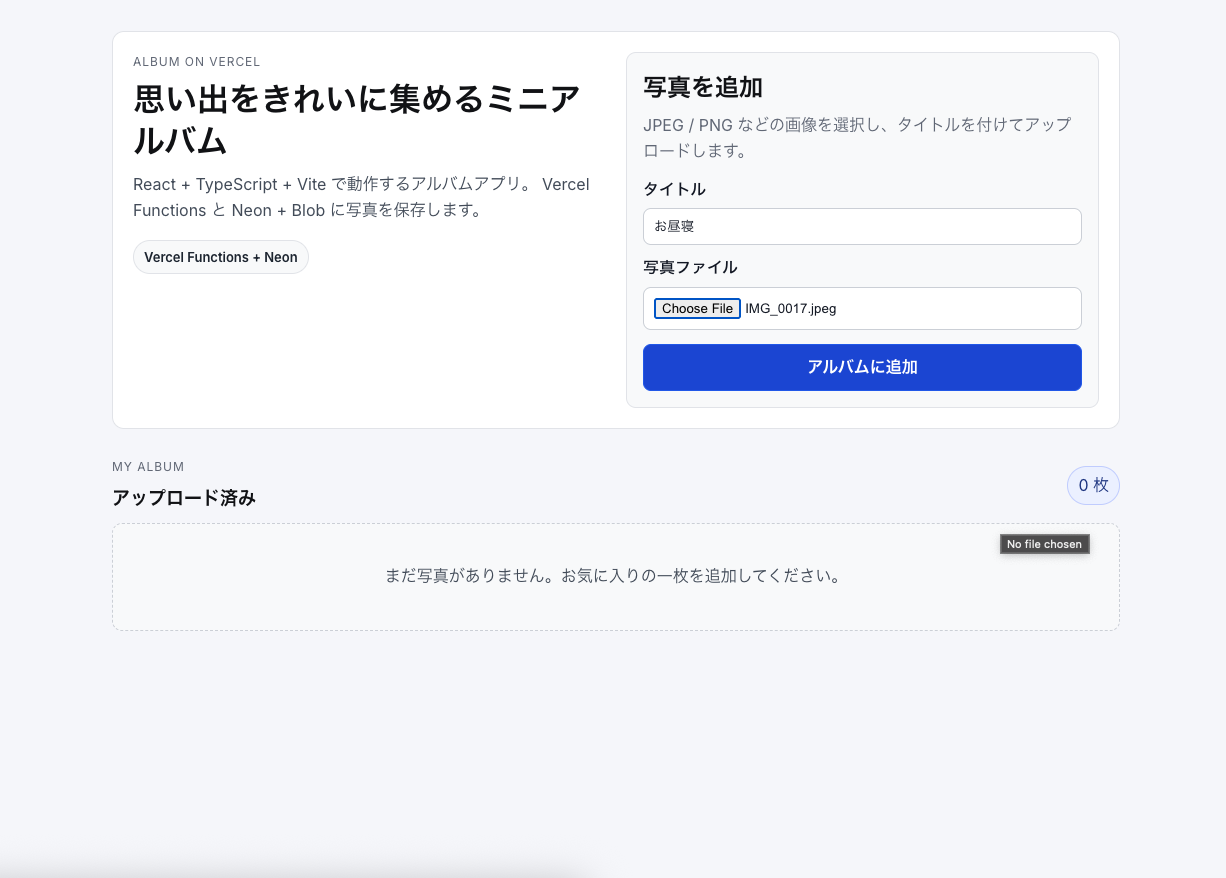
Task: Click the MY ALBUM section label
Action: 148,466
